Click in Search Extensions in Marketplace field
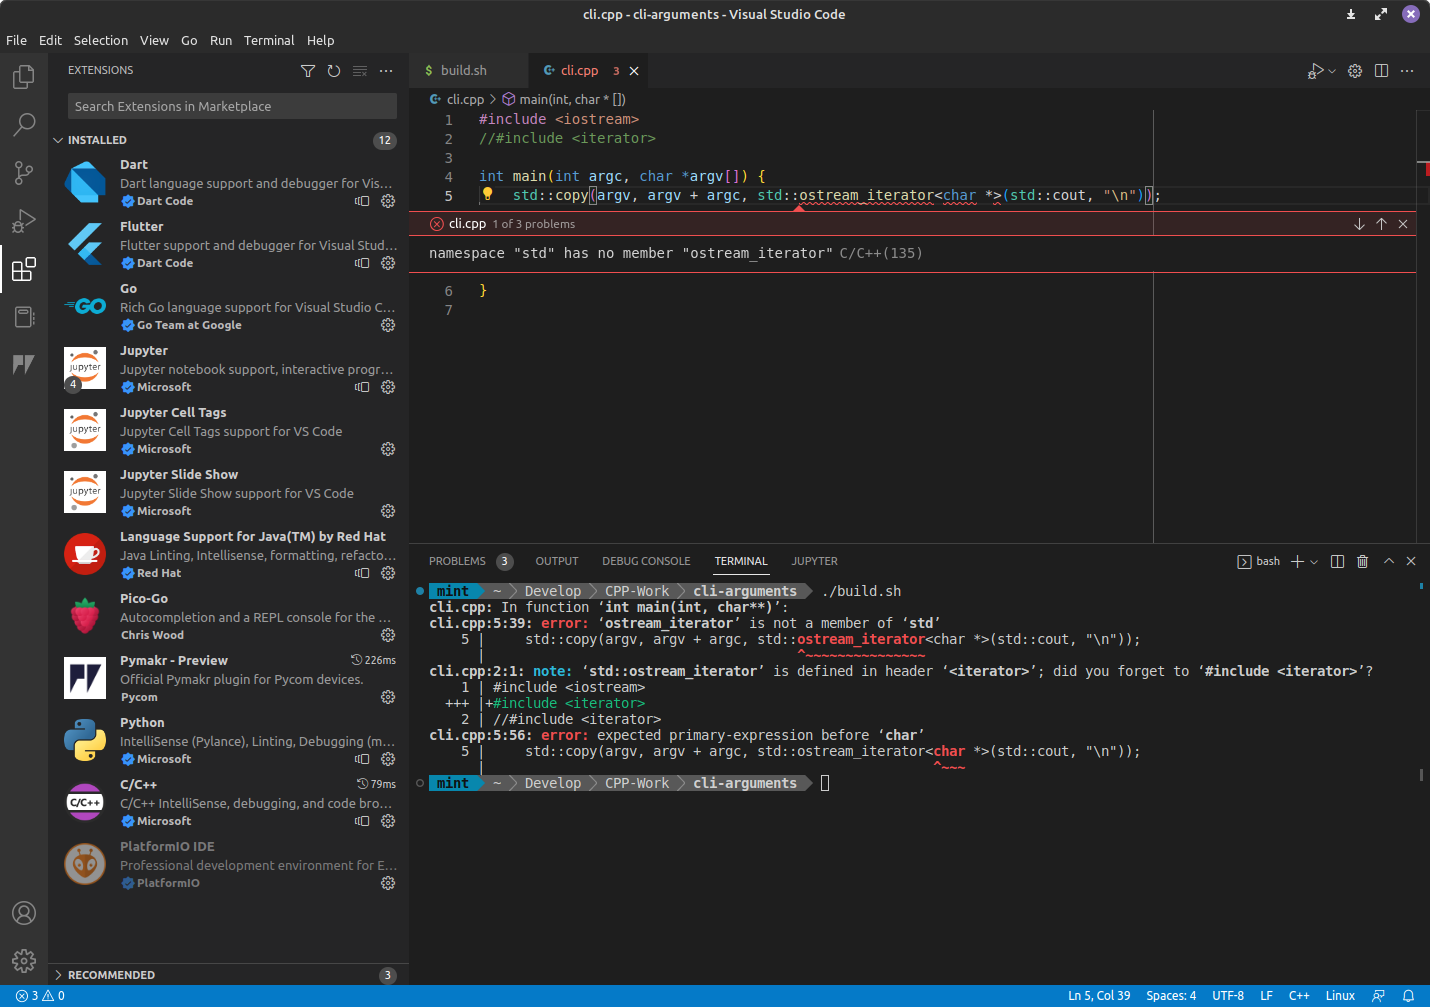This screenshot has height=1007, width=1430. (232, 106)
